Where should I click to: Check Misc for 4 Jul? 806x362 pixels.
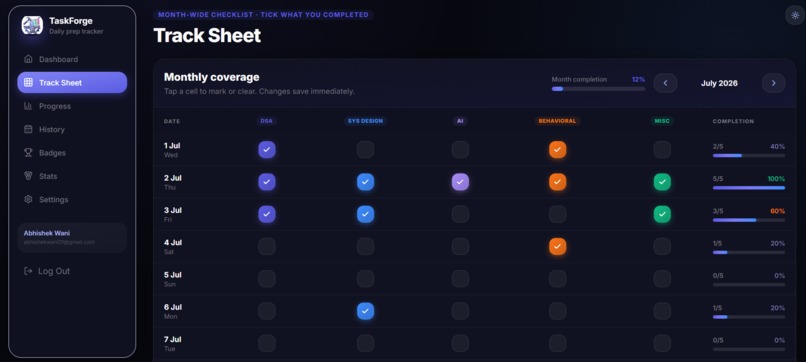point(662,246)
